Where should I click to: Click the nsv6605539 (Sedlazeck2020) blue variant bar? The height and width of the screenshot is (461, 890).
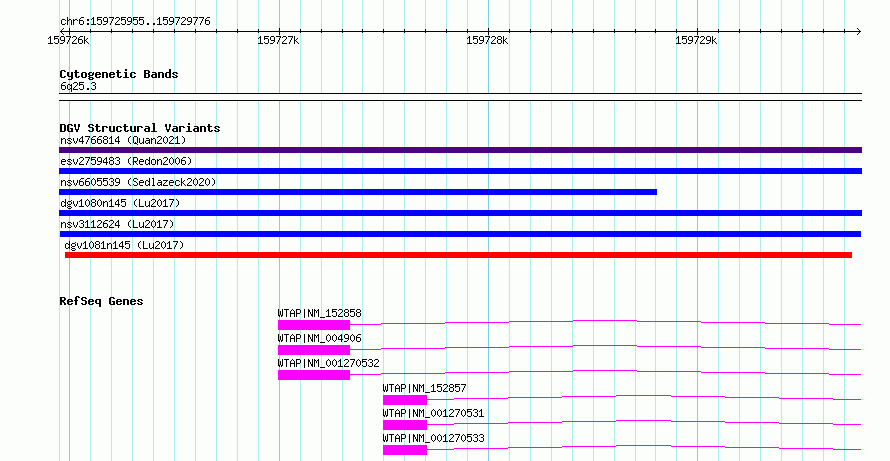click(358, 192)
